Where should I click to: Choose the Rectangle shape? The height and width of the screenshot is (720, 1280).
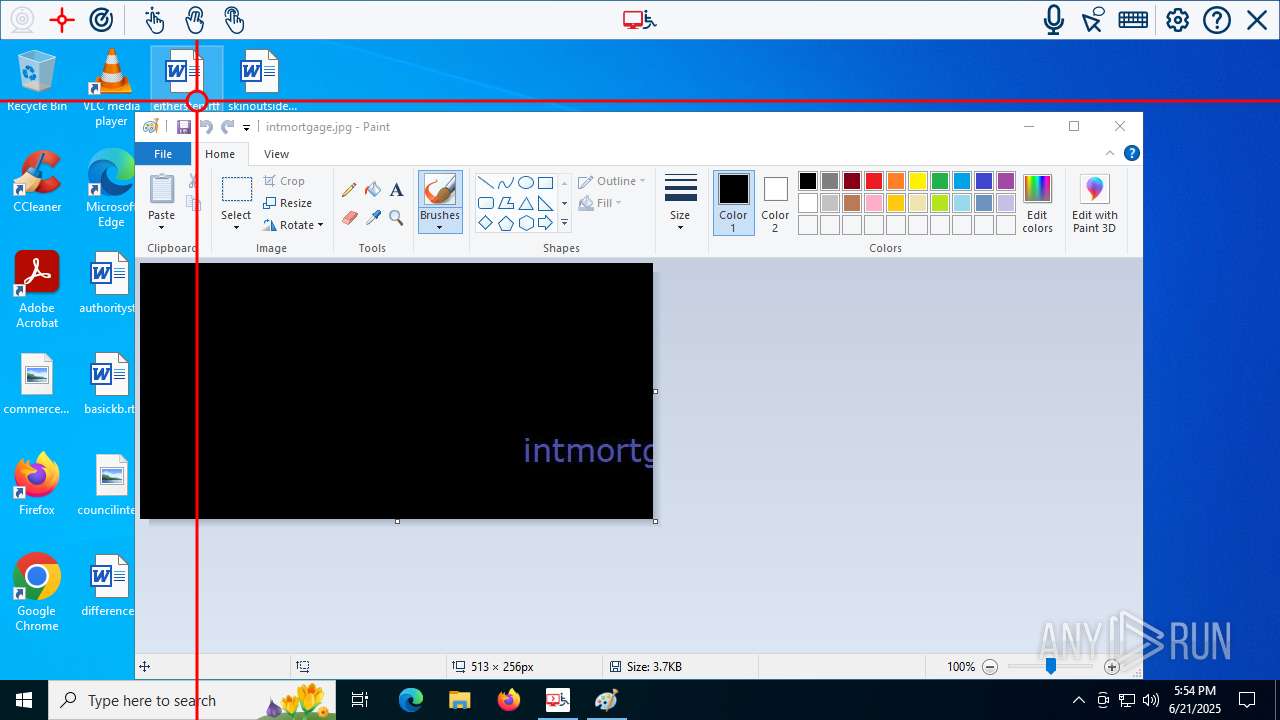(x=545, y=183)
